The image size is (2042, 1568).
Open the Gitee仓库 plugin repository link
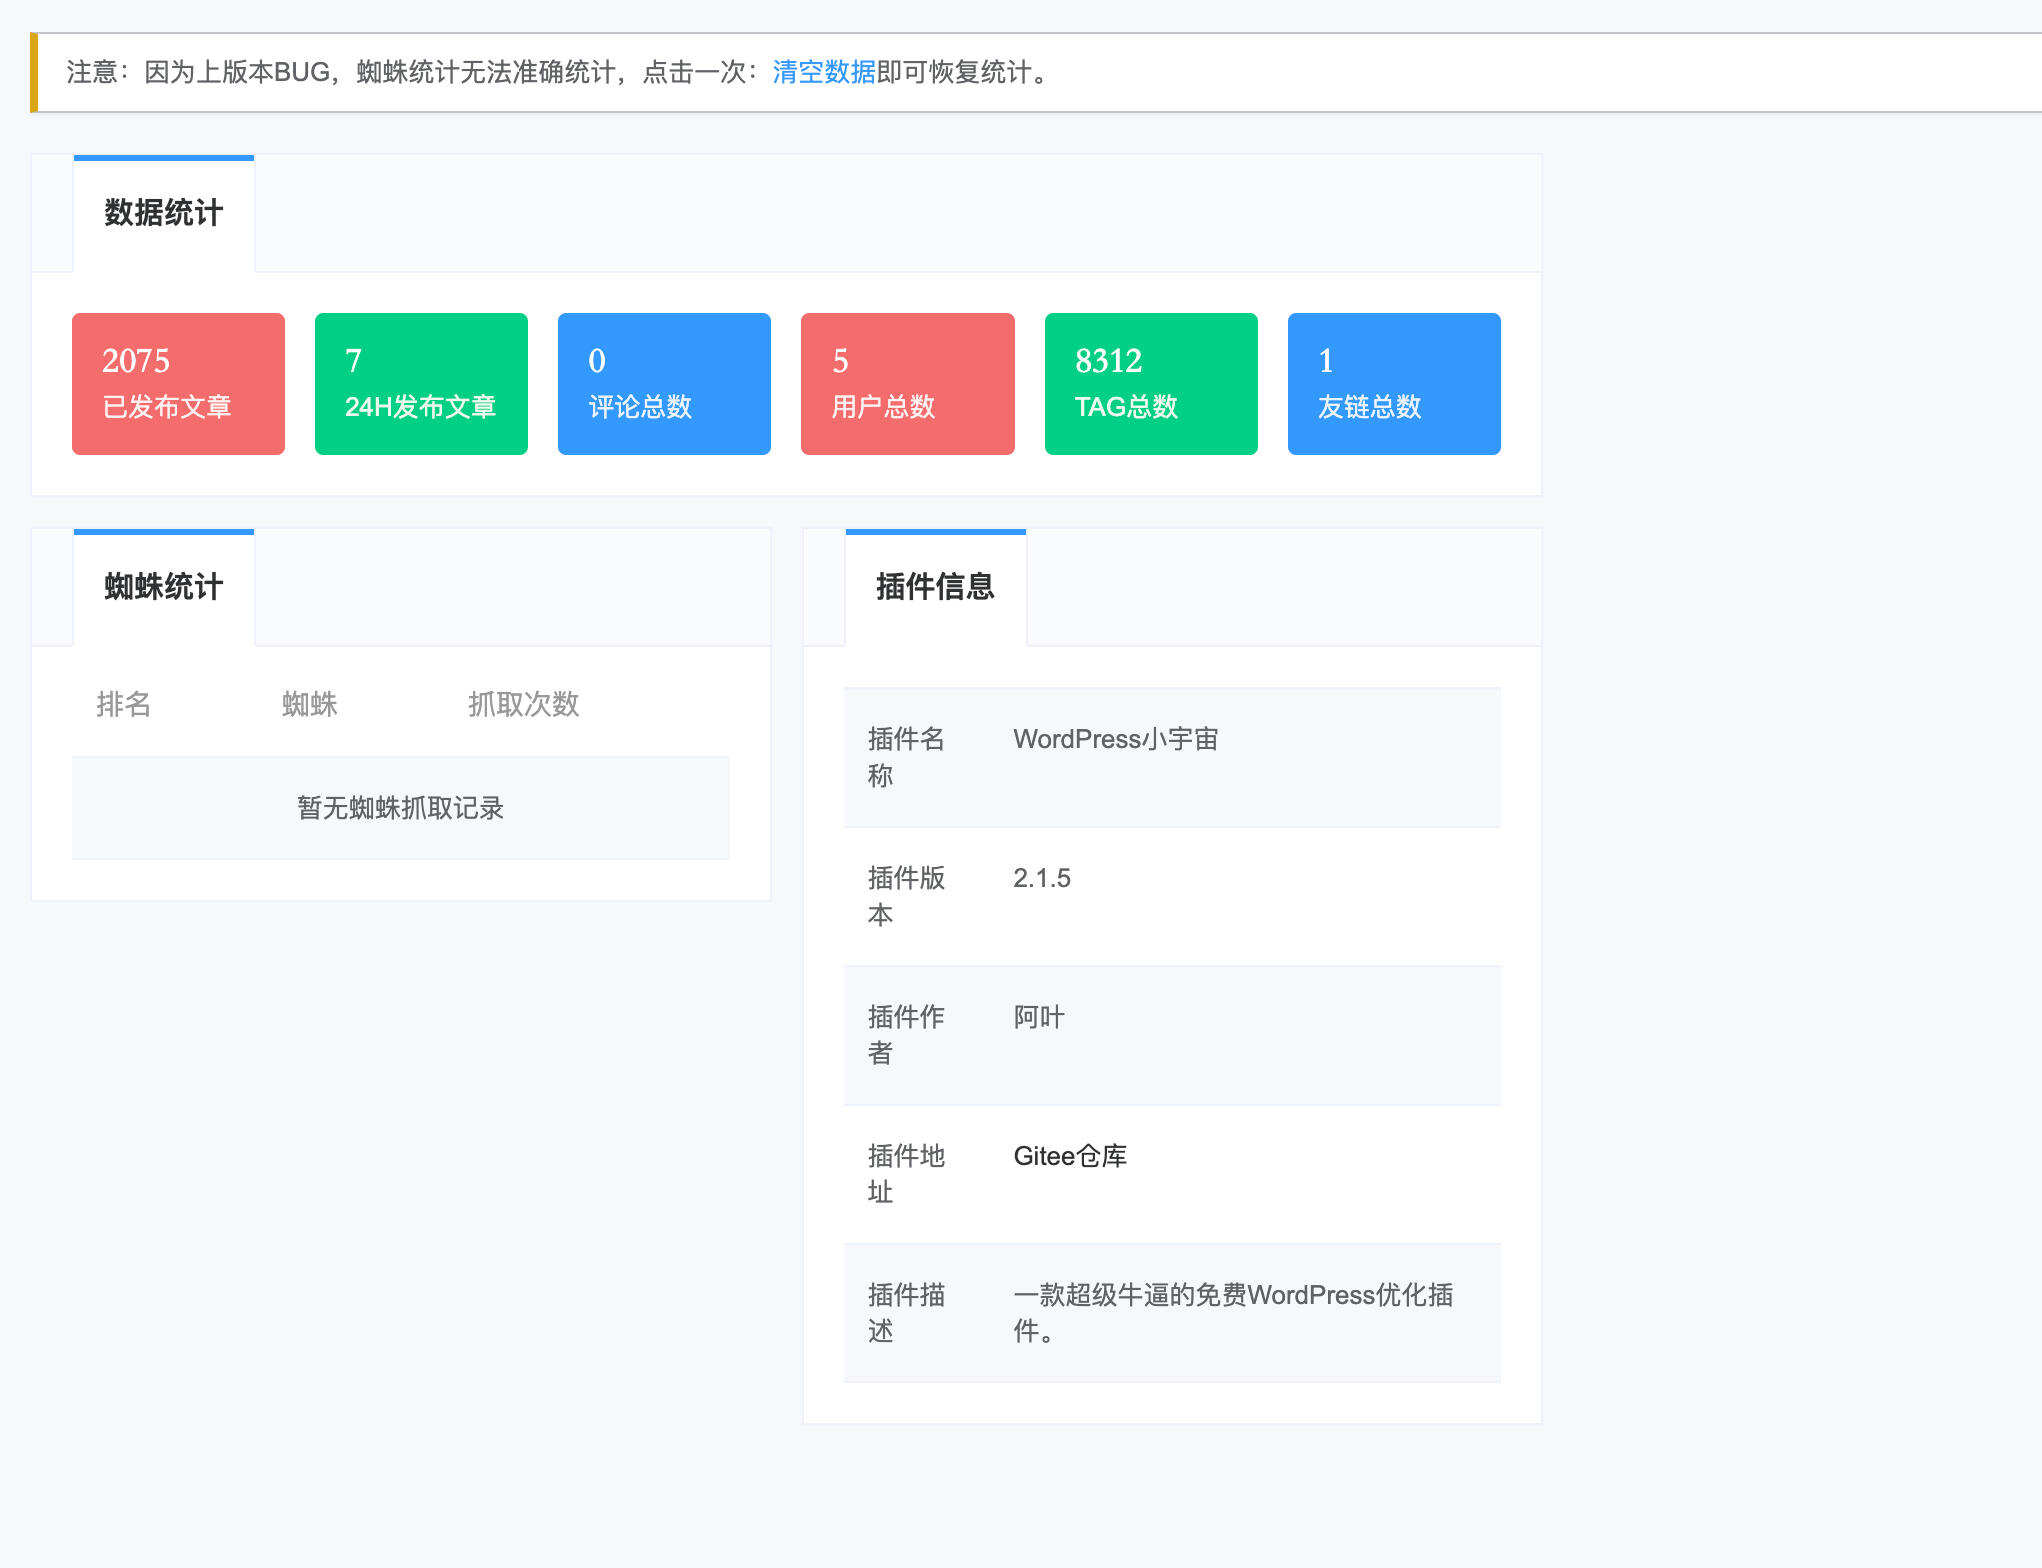[x=1069, y=1156]
